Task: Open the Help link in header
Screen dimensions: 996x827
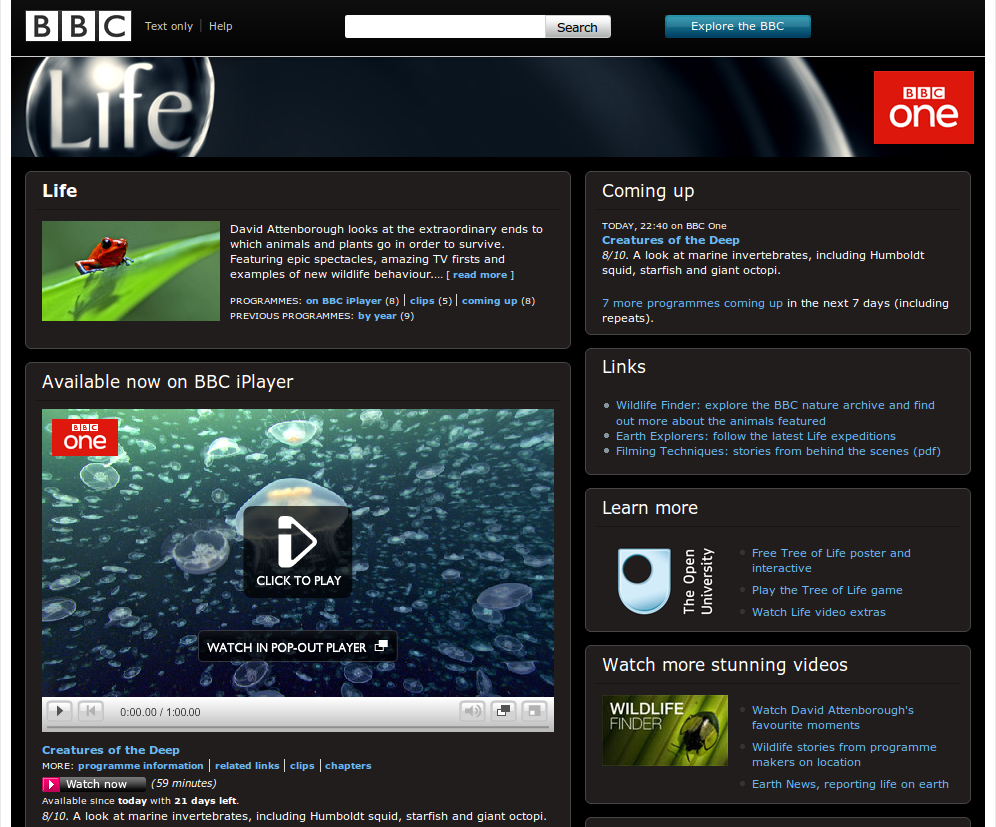Action: (220, 26)
